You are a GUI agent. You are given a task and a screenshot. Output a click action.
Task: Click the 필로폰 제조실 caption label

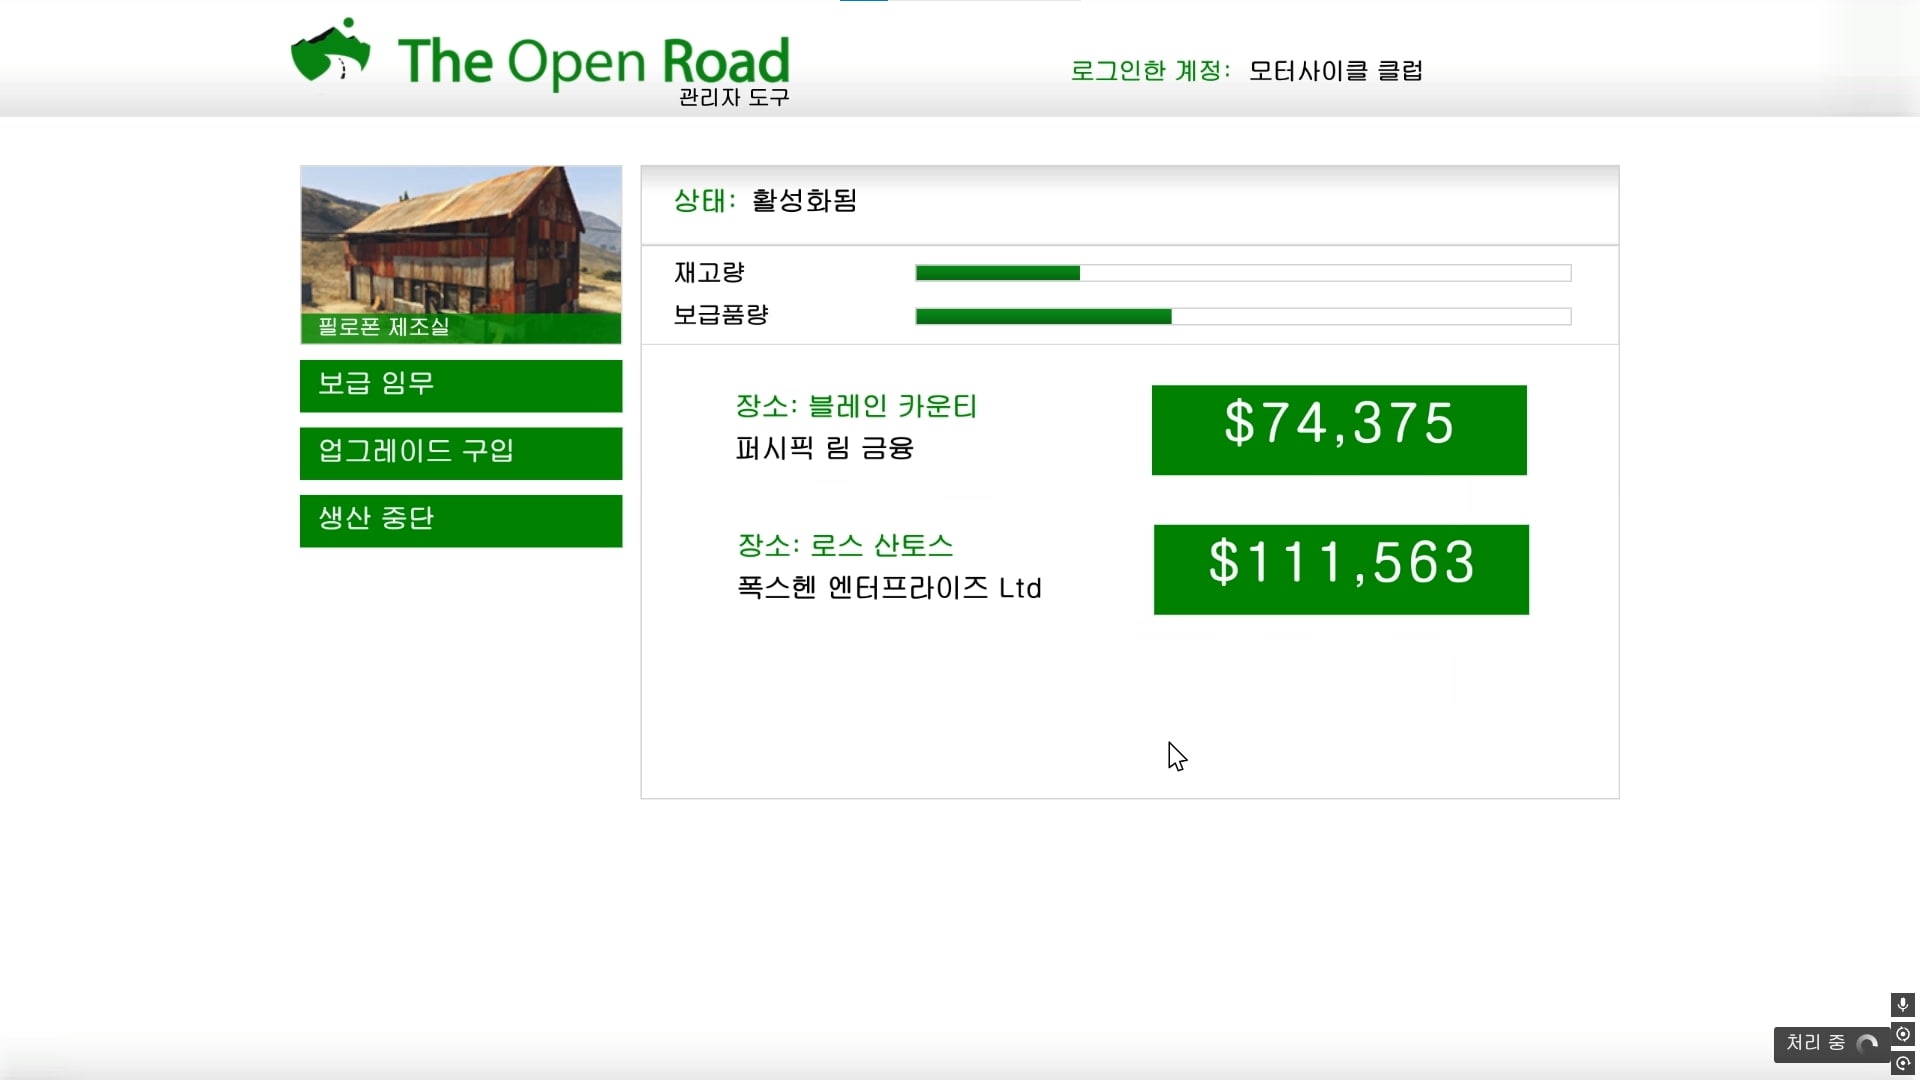point(384,327)
